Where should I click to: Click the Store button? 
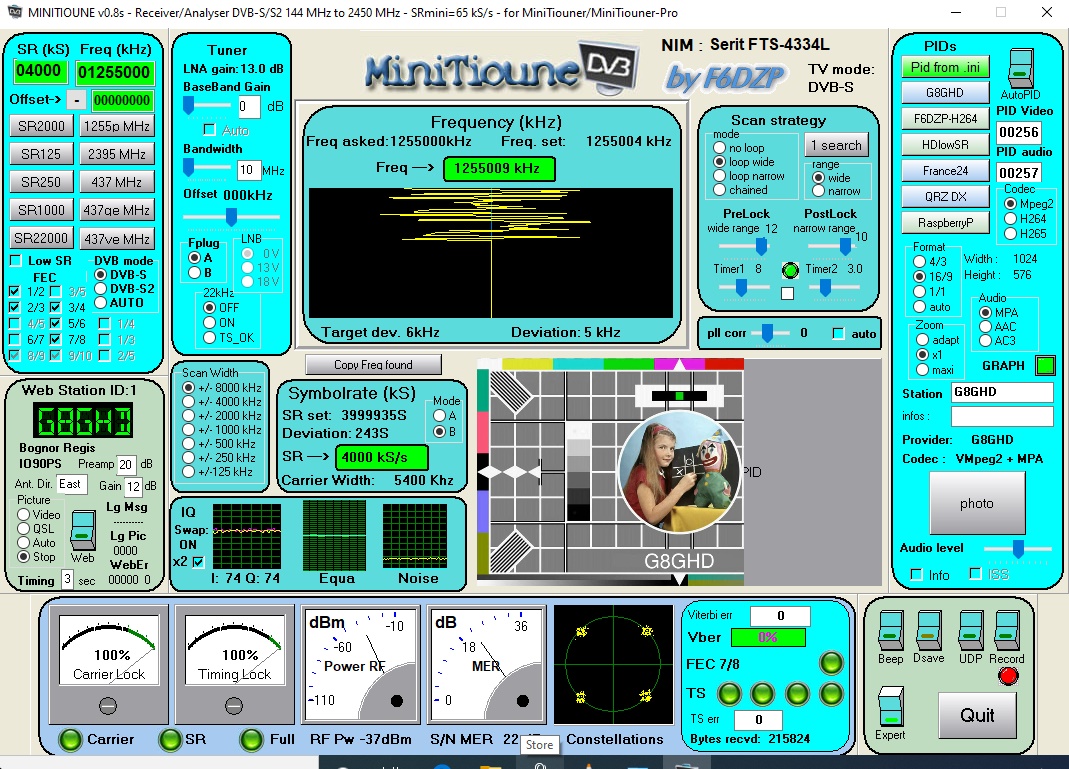tap(539, 744)
